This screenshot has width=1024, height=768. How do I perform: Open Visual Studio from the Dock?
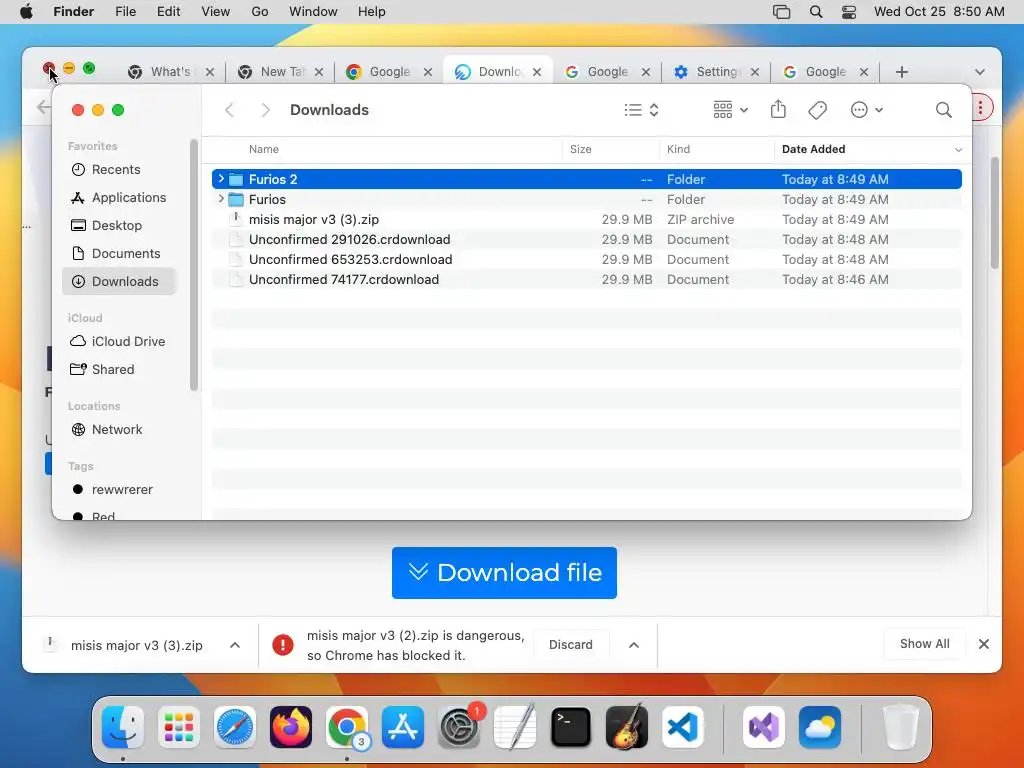[763, 727]
